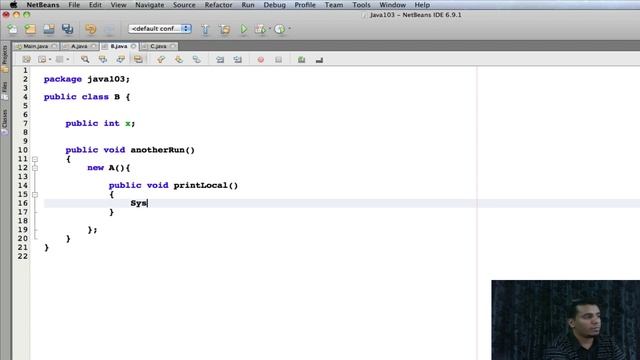
Task: Open the Debug Project dropdown arrow
Action: tap(269, 29)
